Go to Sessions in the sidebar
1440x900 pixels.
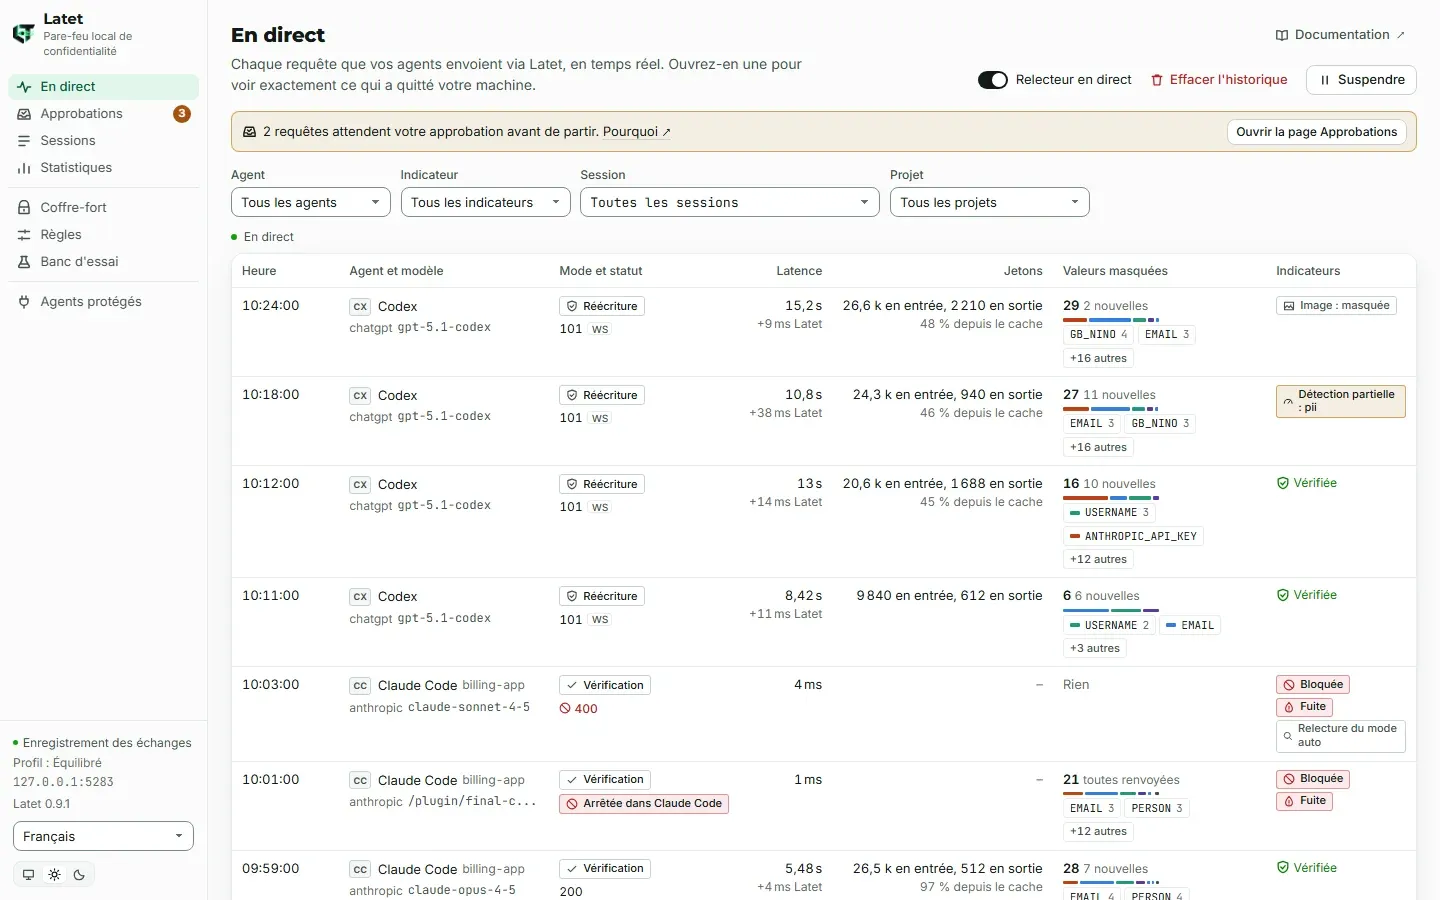[x=103, y=141]
